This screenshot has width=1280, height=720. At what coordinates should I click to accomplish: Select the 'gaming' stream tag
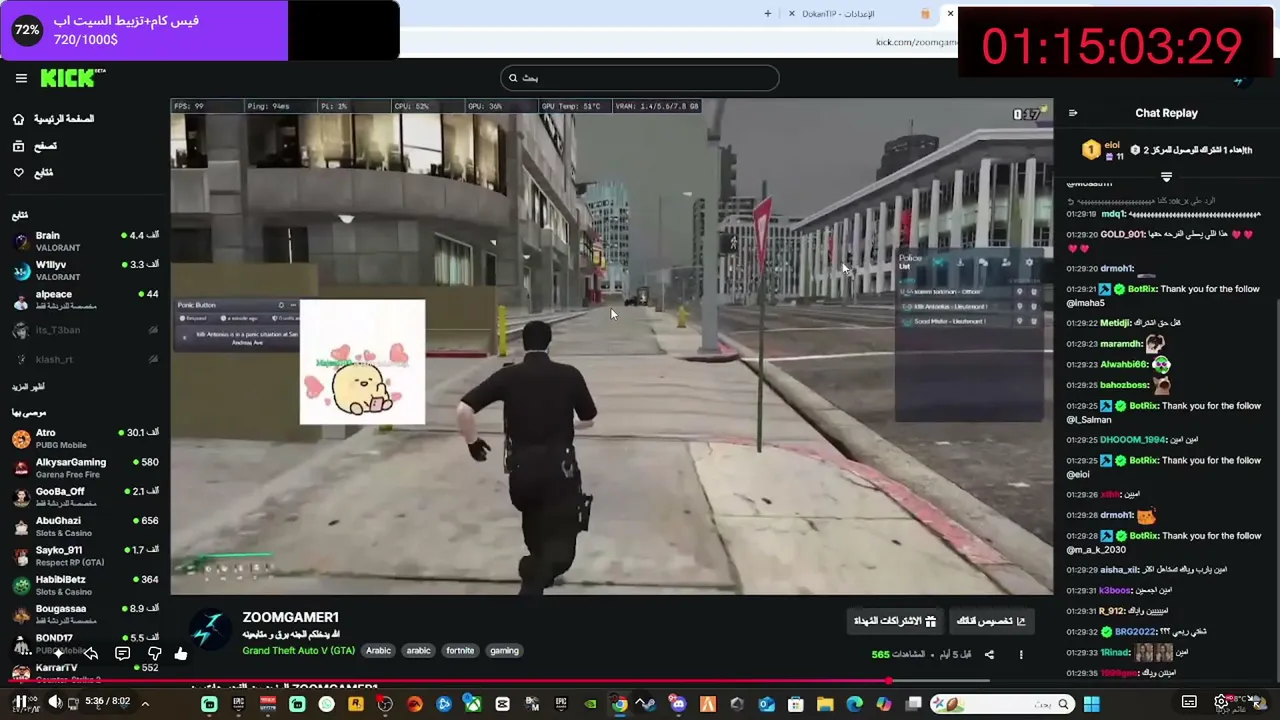[x=504, y=651]
